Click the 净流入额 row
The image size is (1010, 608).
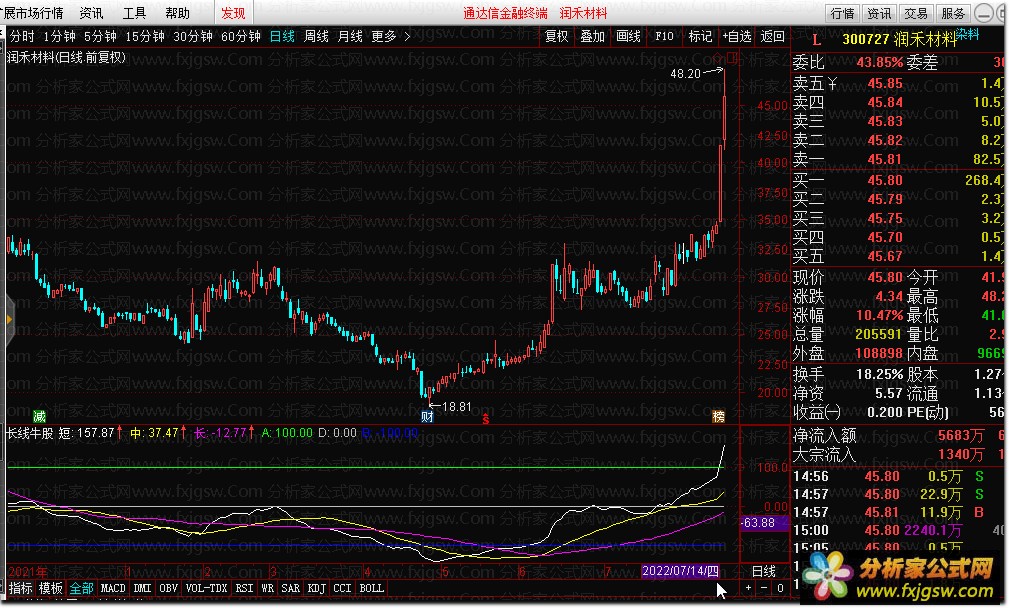[x=898, y=435]
